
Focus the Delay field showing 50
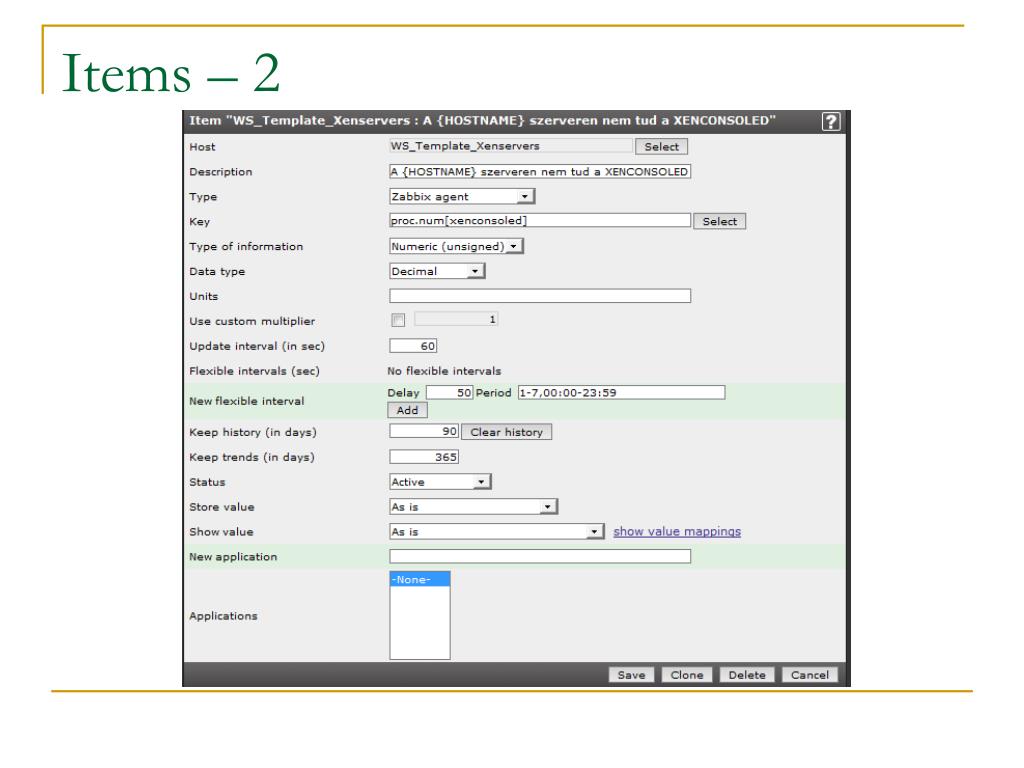(449, 392)
